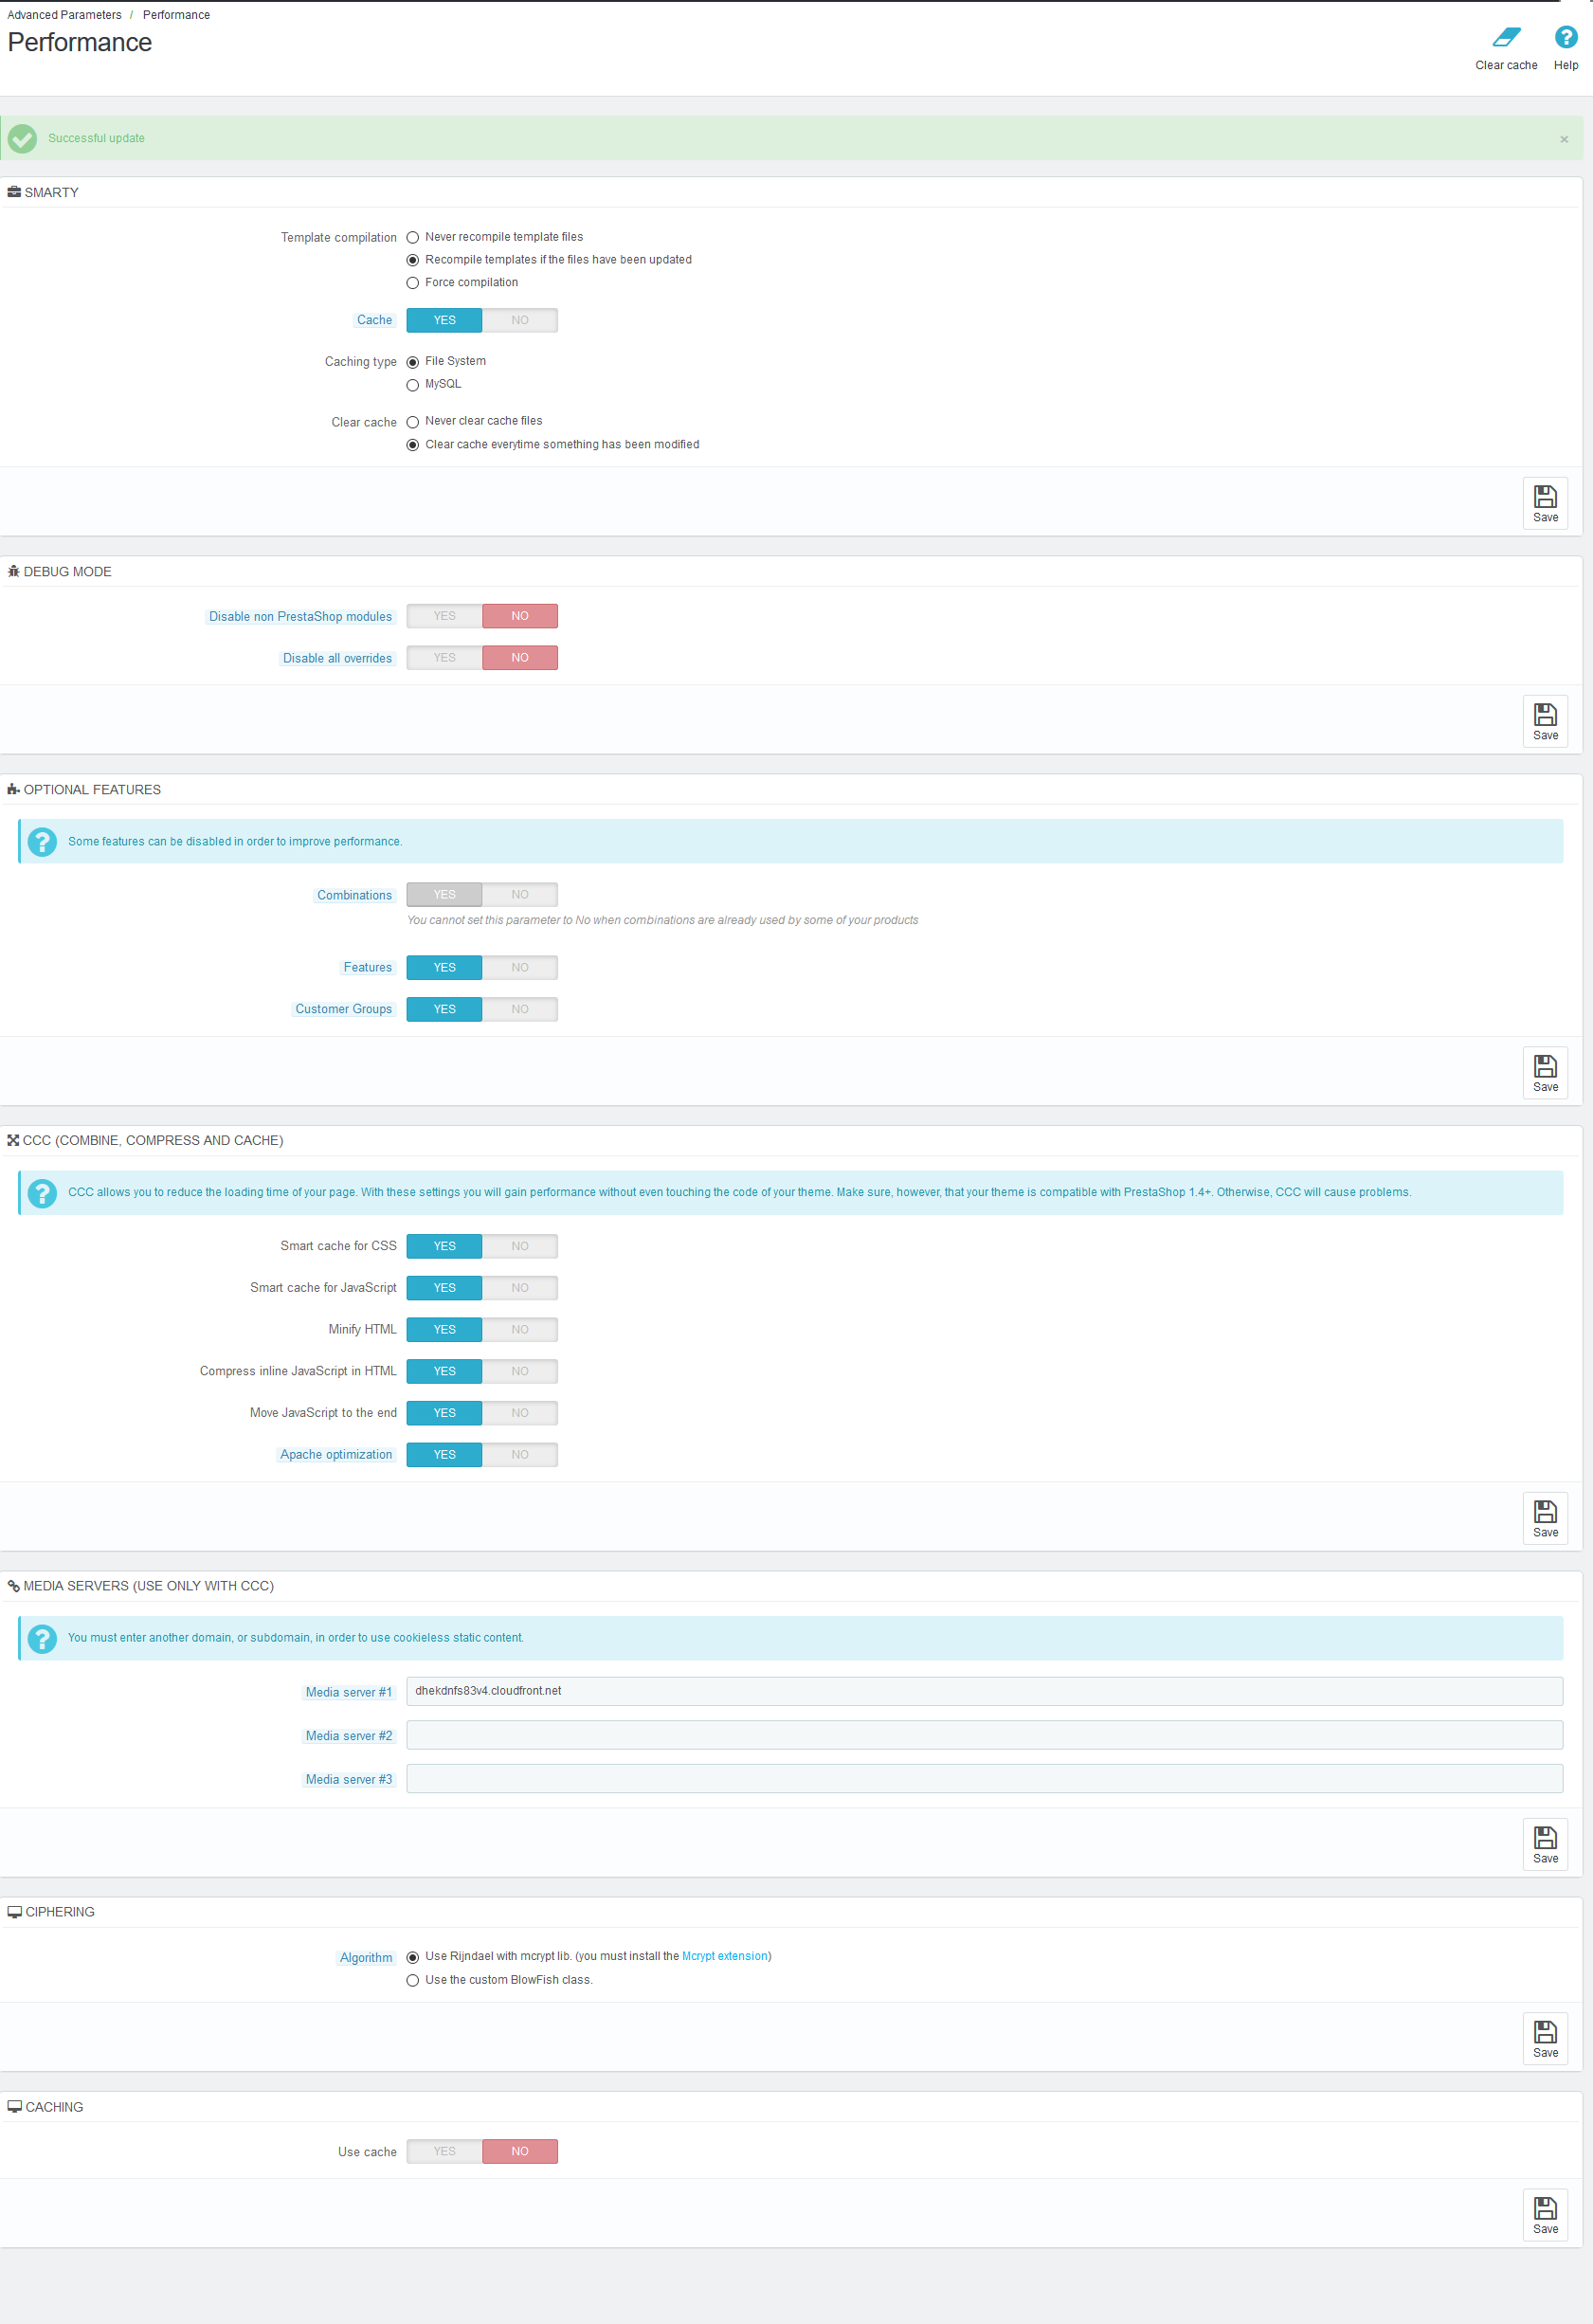Viewport: 1593px width, 2324px height.
Task: Save the Ciphering section
Action: [x=1545, y=2038]
